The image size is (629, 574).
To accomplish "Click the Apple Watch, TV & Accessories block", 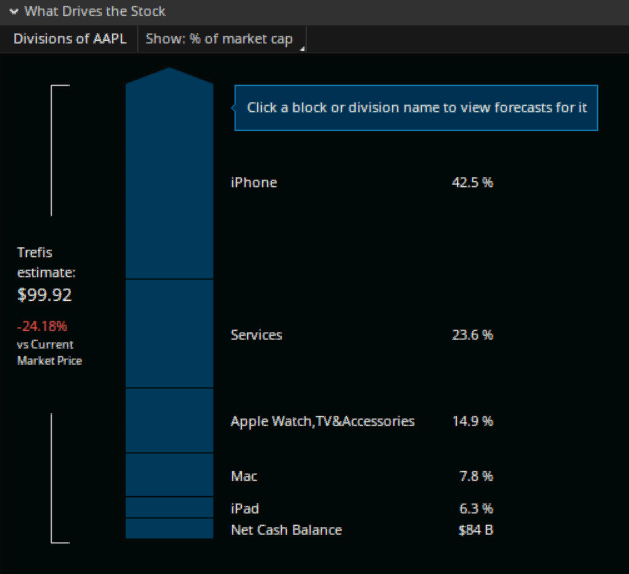I will coord(169,421).
